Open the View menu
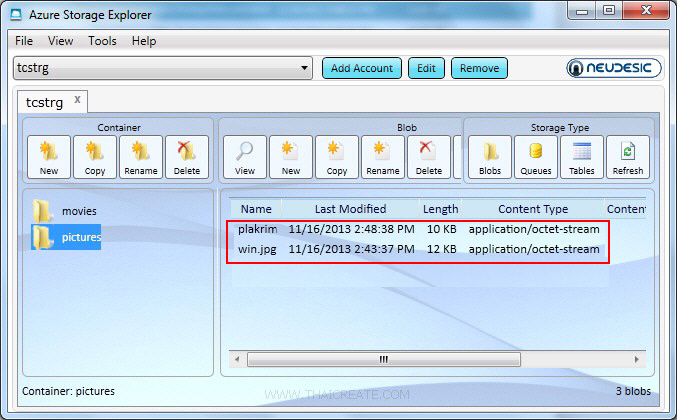The image size is (677, 420). click(x=60, y=41)
